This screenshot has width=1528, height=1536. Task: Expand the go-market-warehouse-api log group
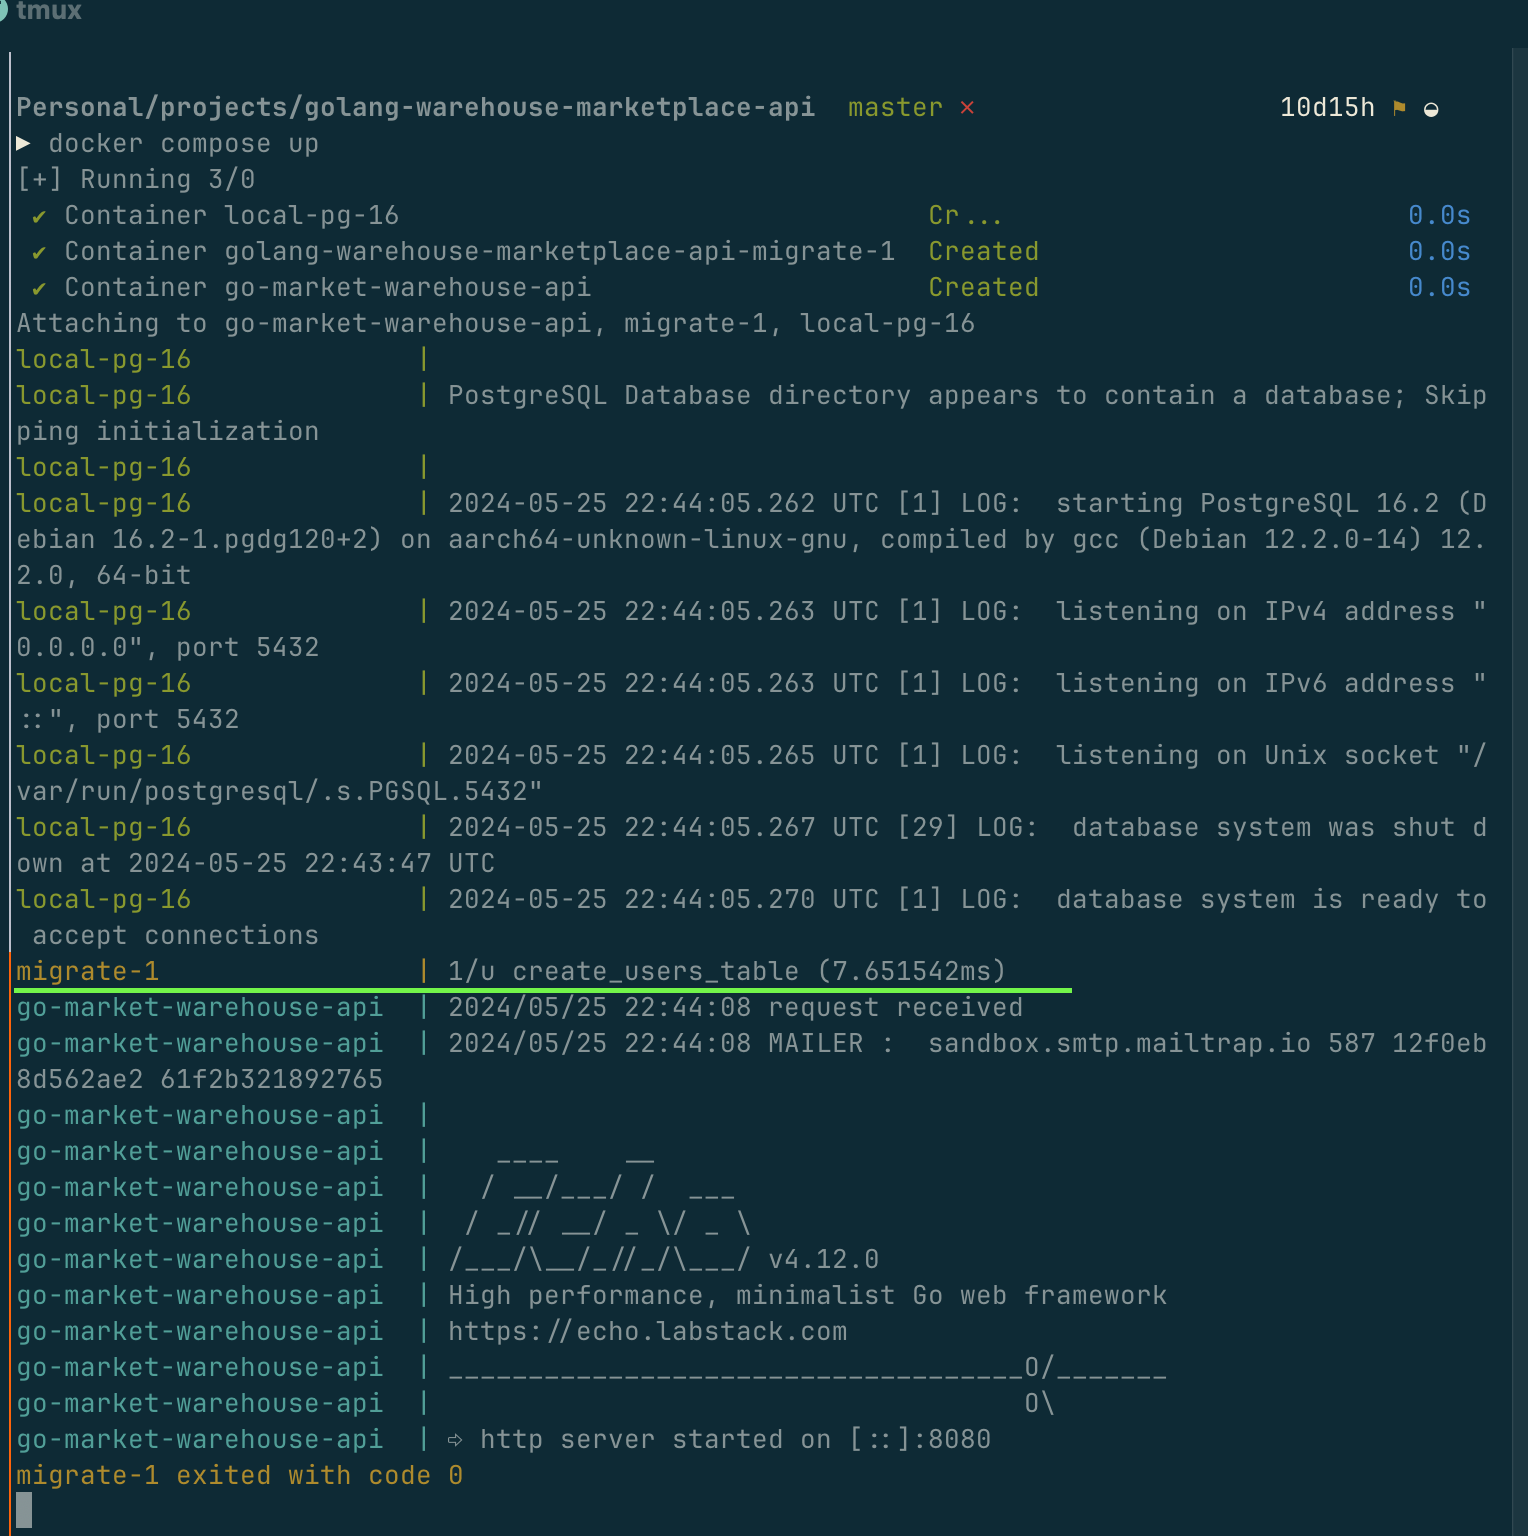[x=199, y=1007]
